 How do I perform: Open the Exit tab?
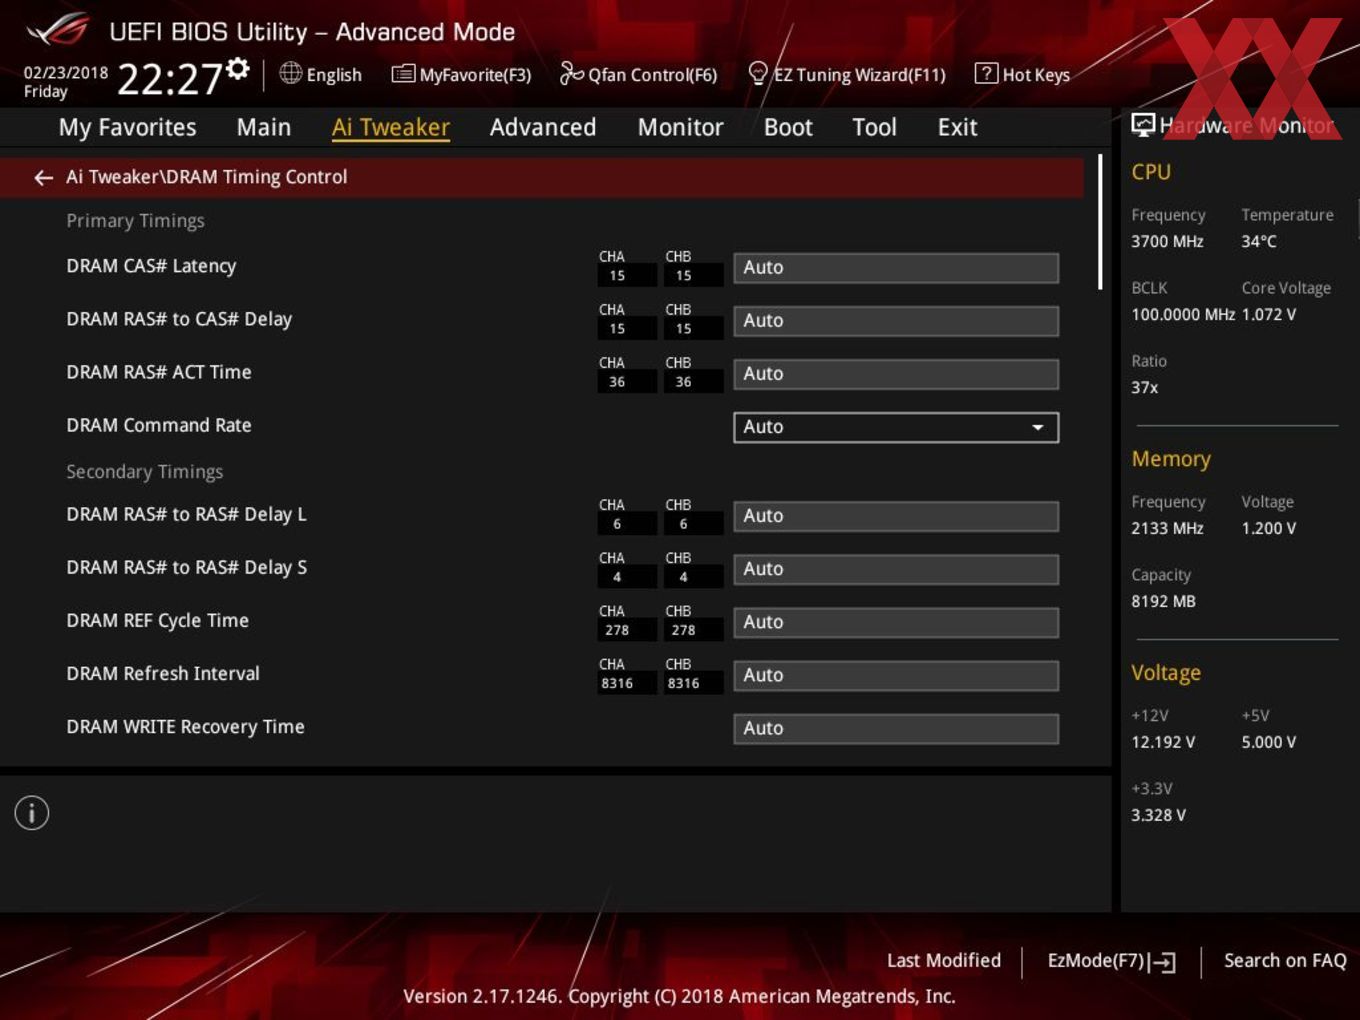coord(957,127)
